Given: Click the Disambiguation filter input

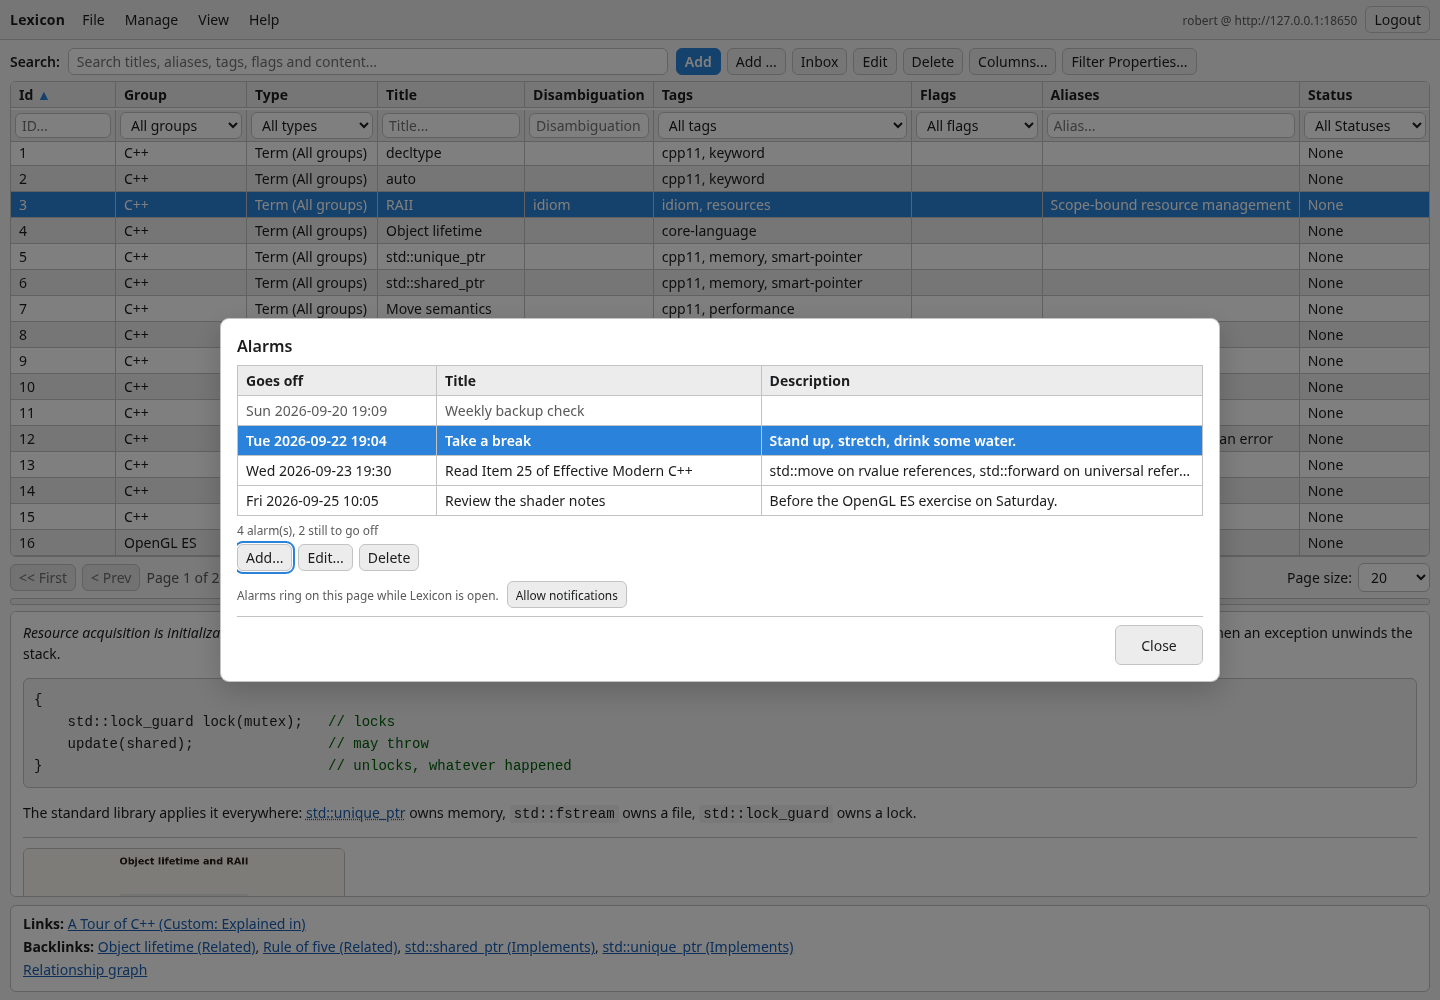Looking at the screenshot, I should pyautogui.click(x=588, y=126).
